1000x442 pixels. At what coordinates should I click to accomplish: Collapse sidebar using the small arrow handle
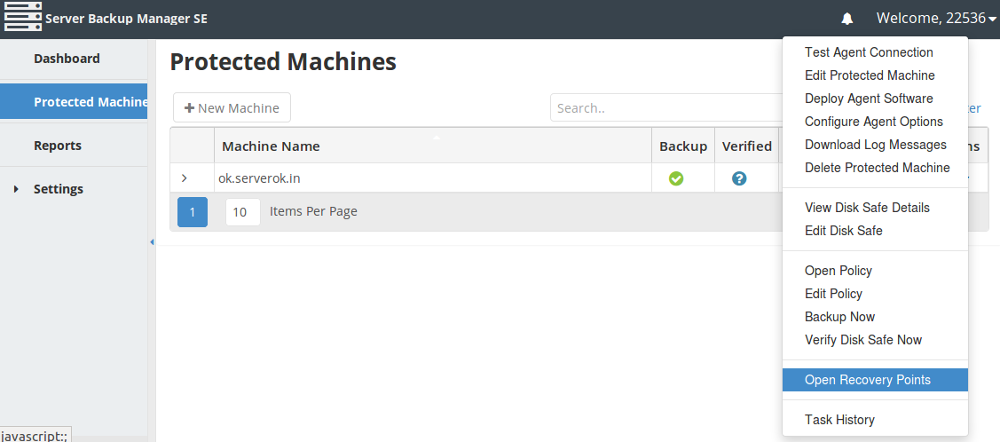click(152, 242)
